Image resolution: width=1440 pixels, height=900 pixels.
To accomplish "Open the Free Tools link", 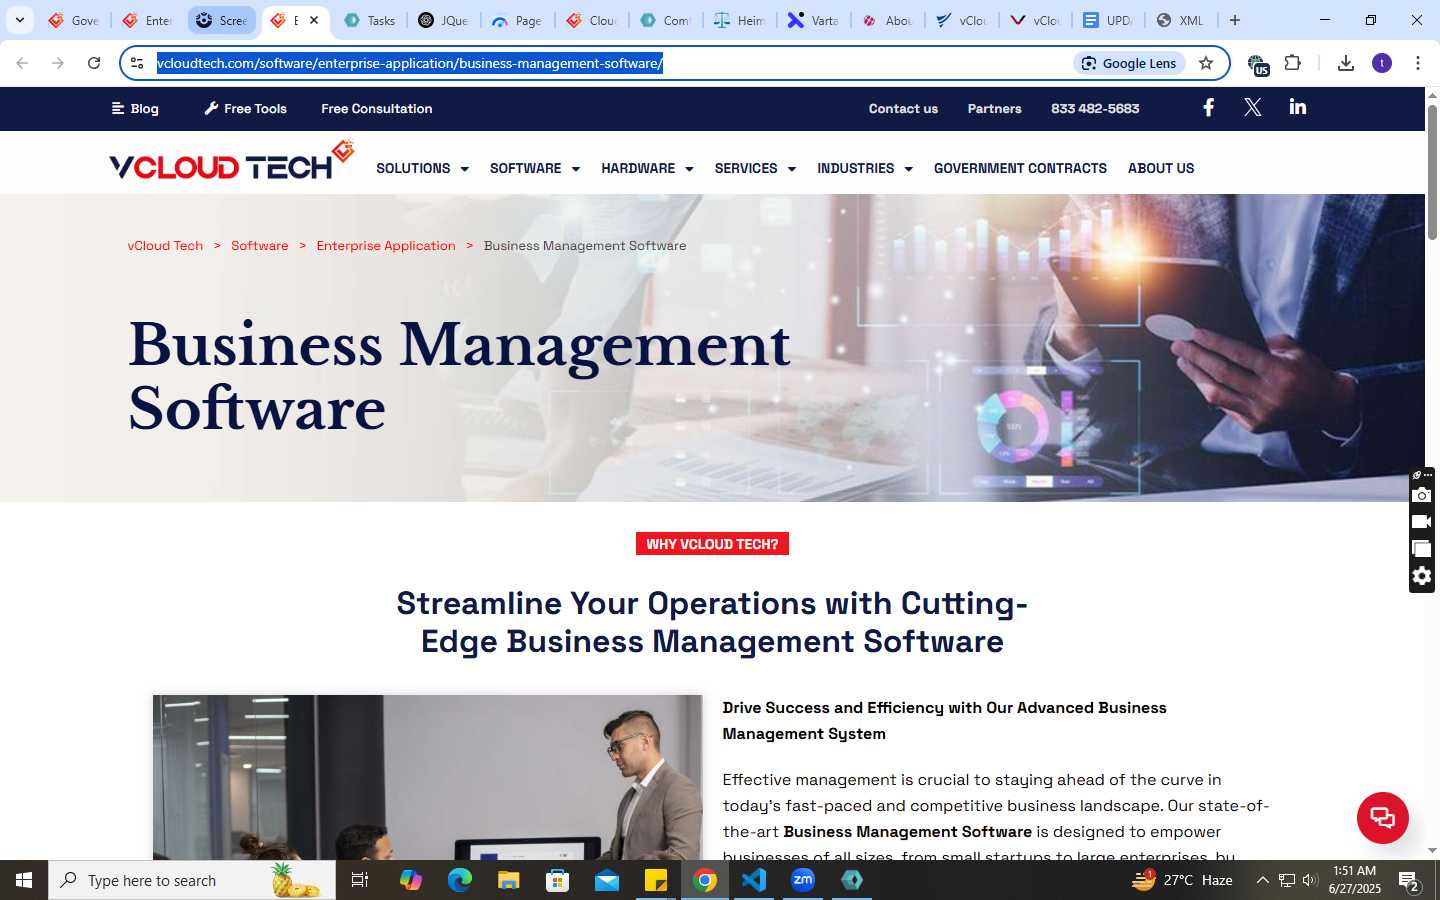I will coord(245,108).
